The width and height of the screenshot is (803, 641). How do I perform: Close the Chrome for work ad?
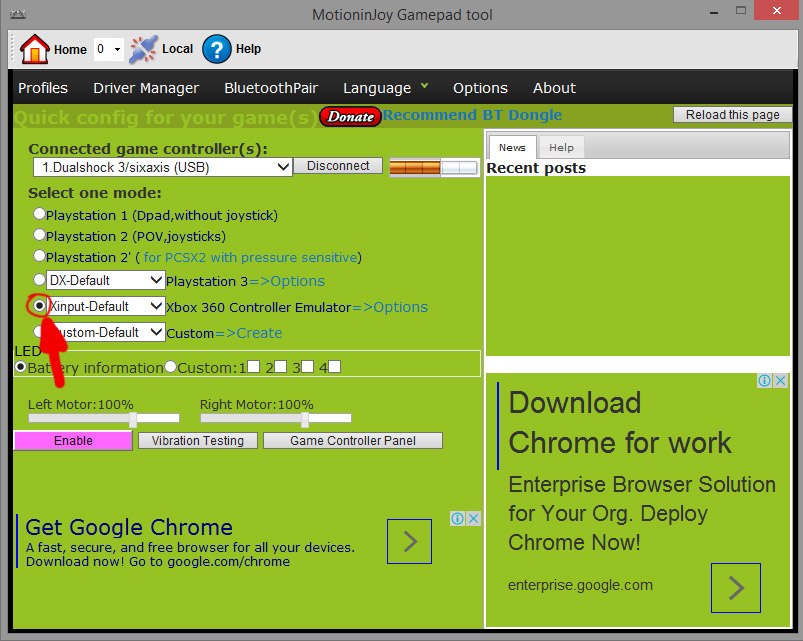click(x=780, y=380)
